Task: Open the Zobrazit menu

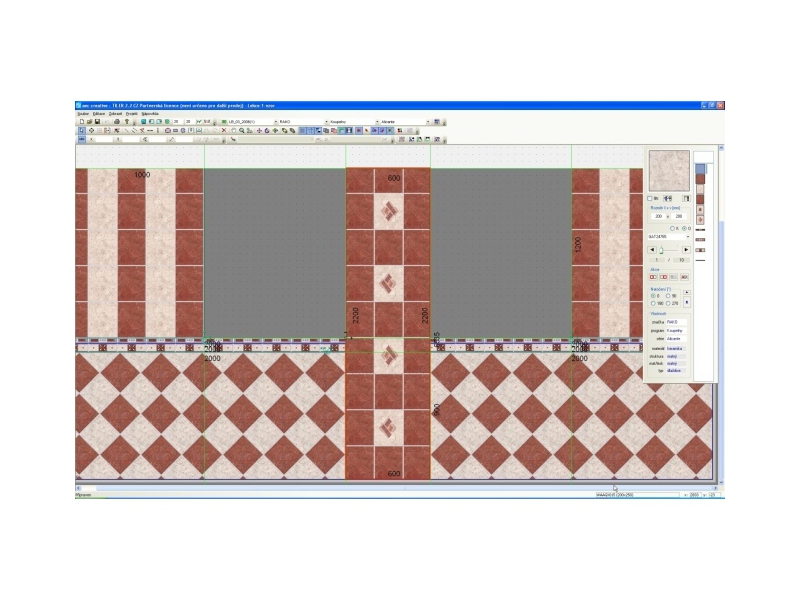Action: [x=115, y=114]
